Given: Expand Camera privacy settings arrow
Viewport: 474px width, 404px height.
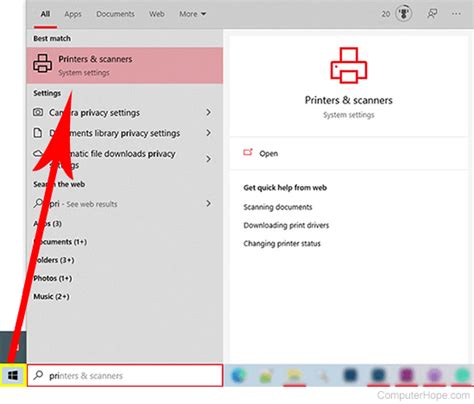Looking at the screenshot, I should (208, 112).
